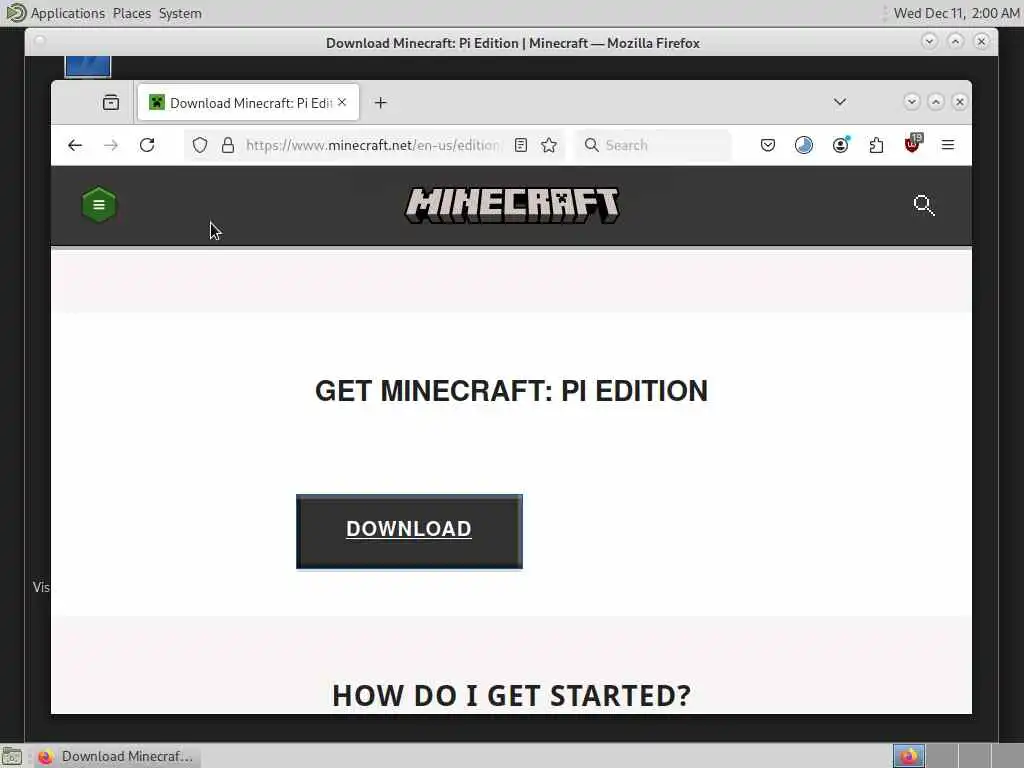Go back to the previous page

point(75,145)
